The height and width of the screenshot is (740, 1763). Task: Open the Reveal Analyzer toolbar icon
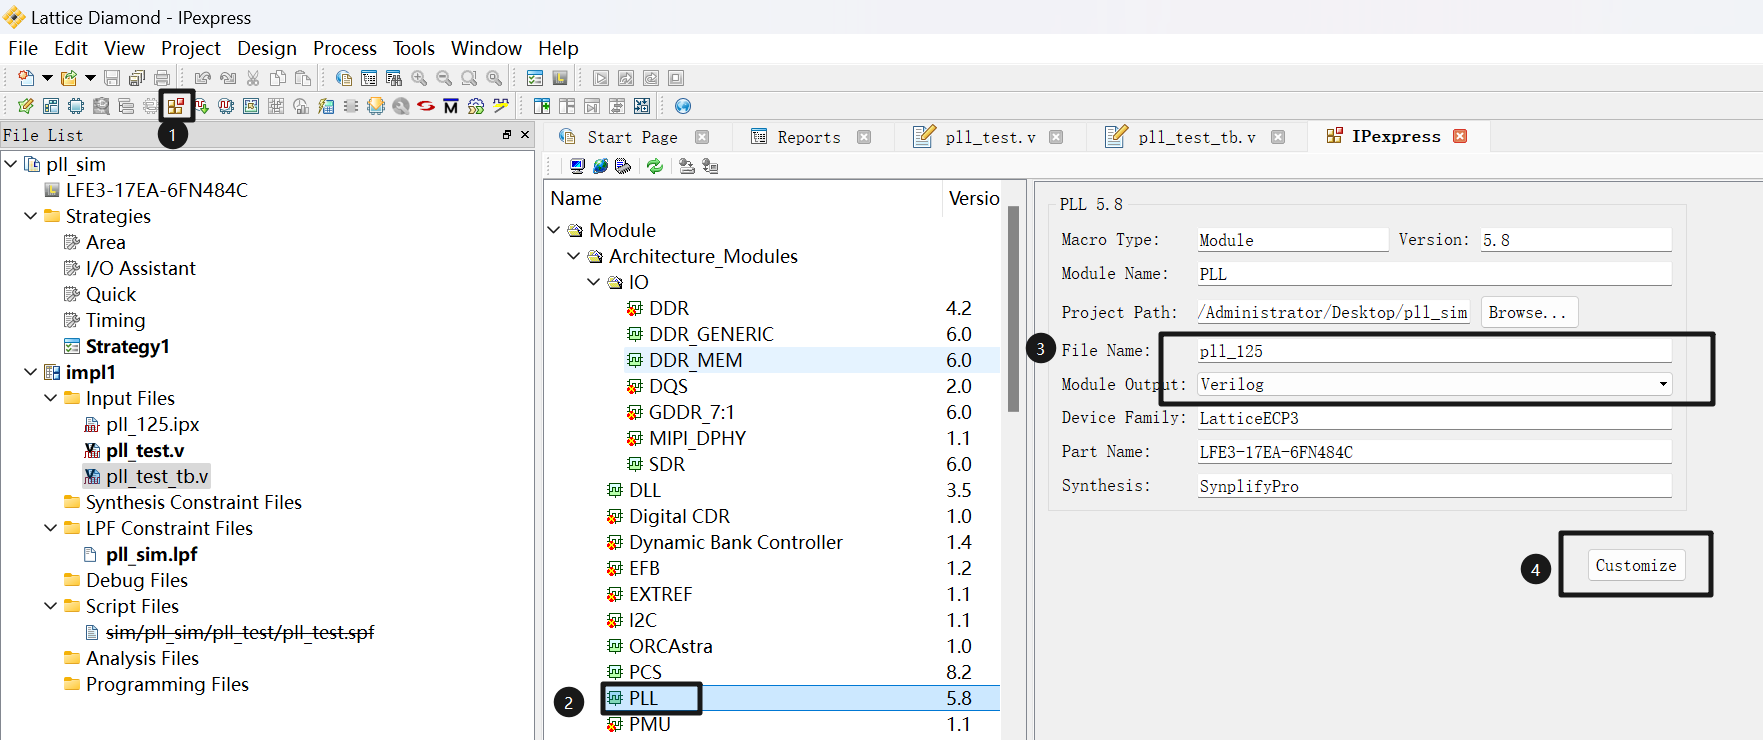[x=226, y=106]
